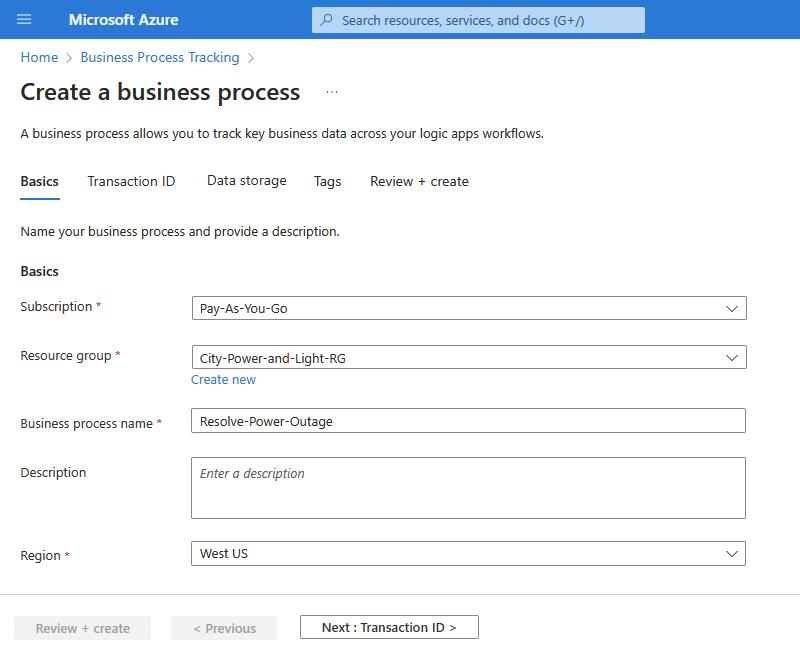Open the Review + create tab
800x660 pixels.
(x=419, y=181)
